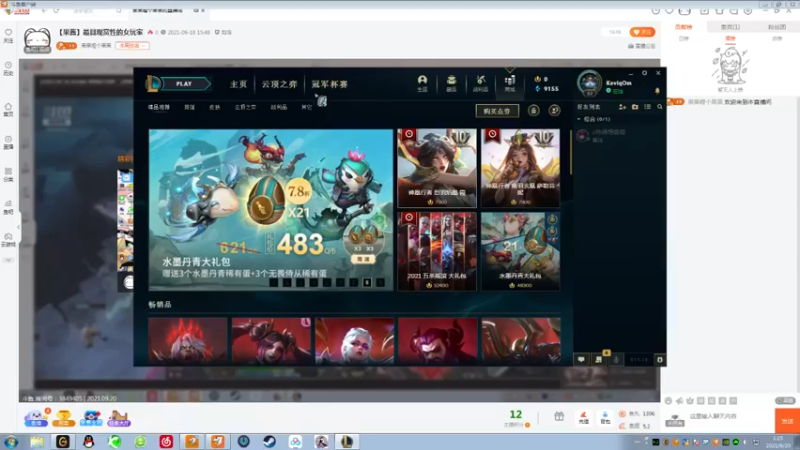Open the 主播公告 announcement link
This screenshot has width=800, height=450.
point(641,46)
